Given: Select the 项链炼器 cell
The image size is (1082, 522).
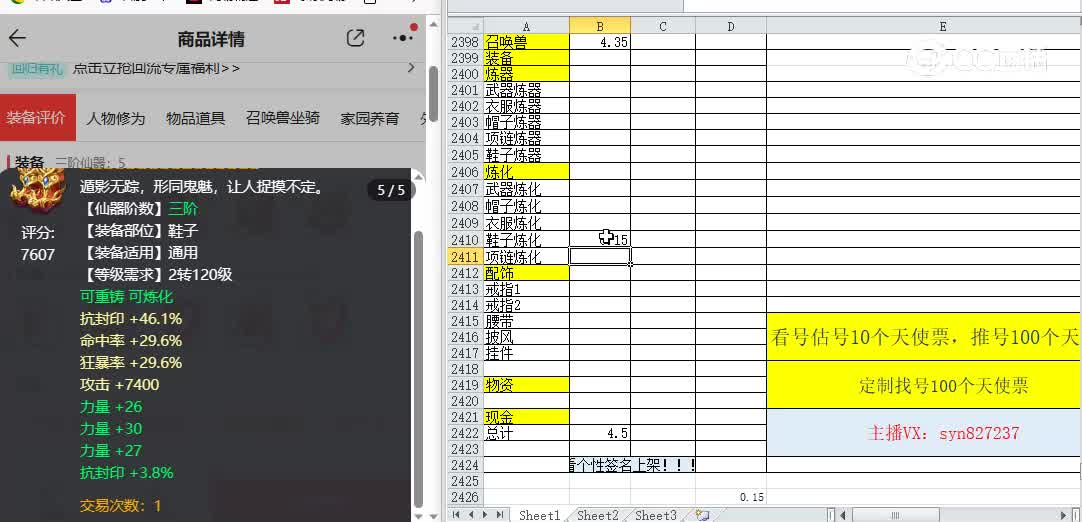Looking at the screenshot, I should point(527,138).
